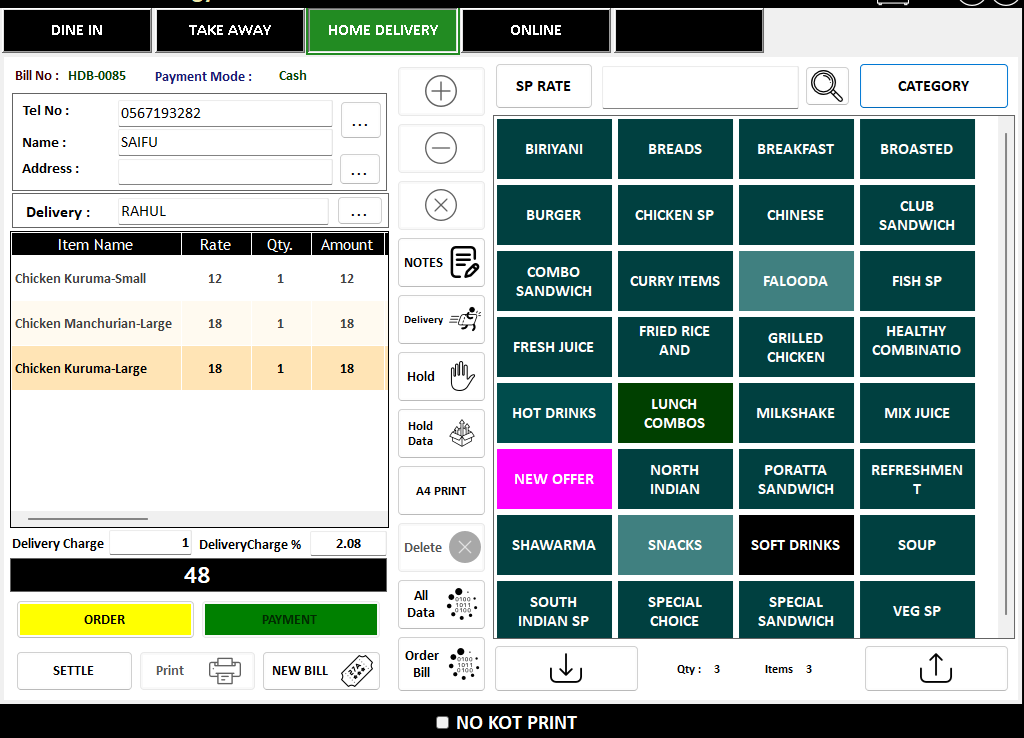This screenshot has width=1024, height=738.
Task: Click the DeliveryCharge % field
Action: point(348,543)
